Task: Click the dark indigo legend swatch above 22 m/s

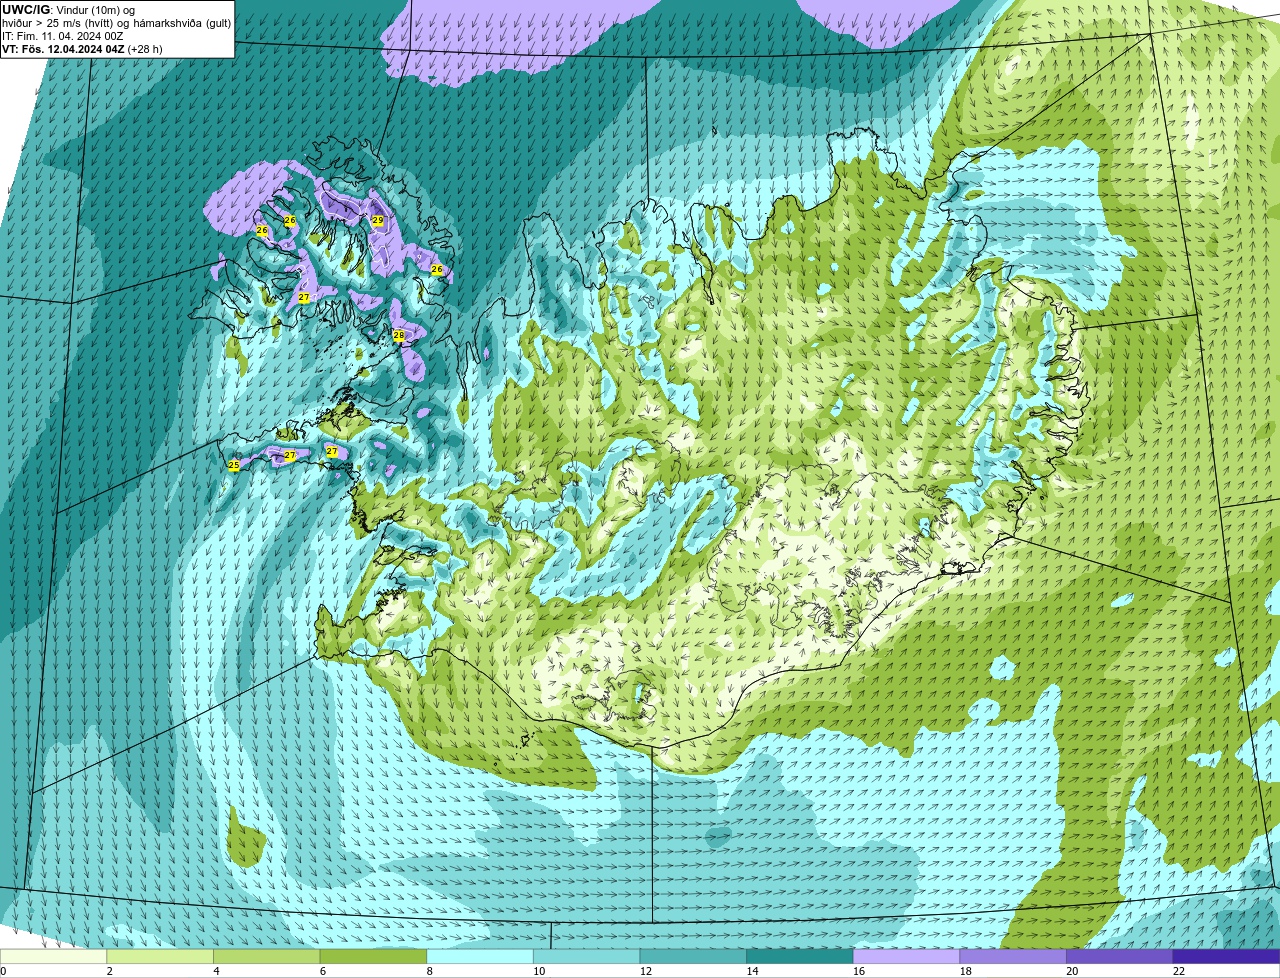Action: (1226, 957)
